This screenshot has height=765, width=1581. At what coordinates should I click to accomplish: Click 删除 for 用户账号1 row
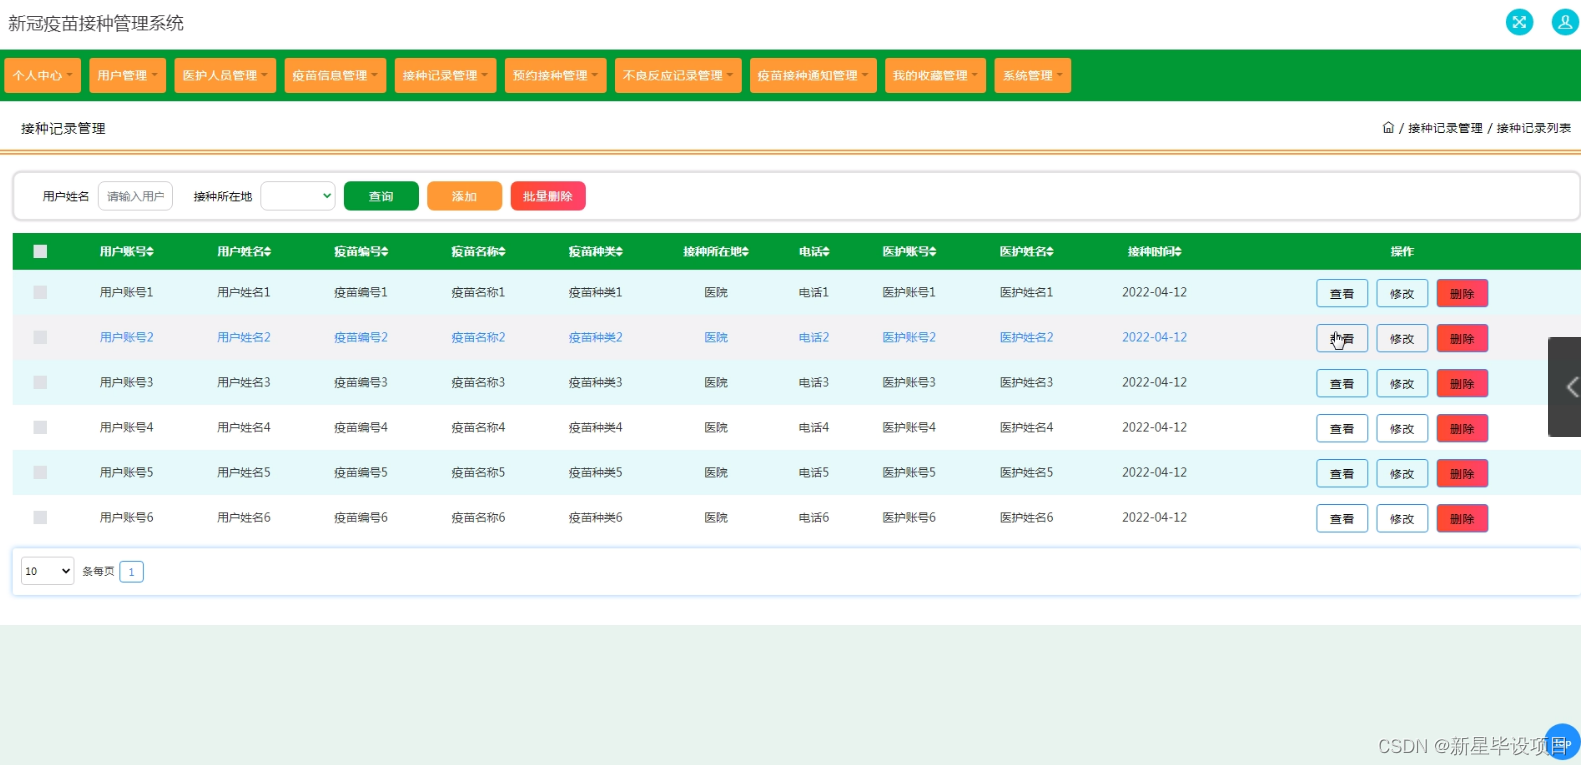pos(1462,293)
